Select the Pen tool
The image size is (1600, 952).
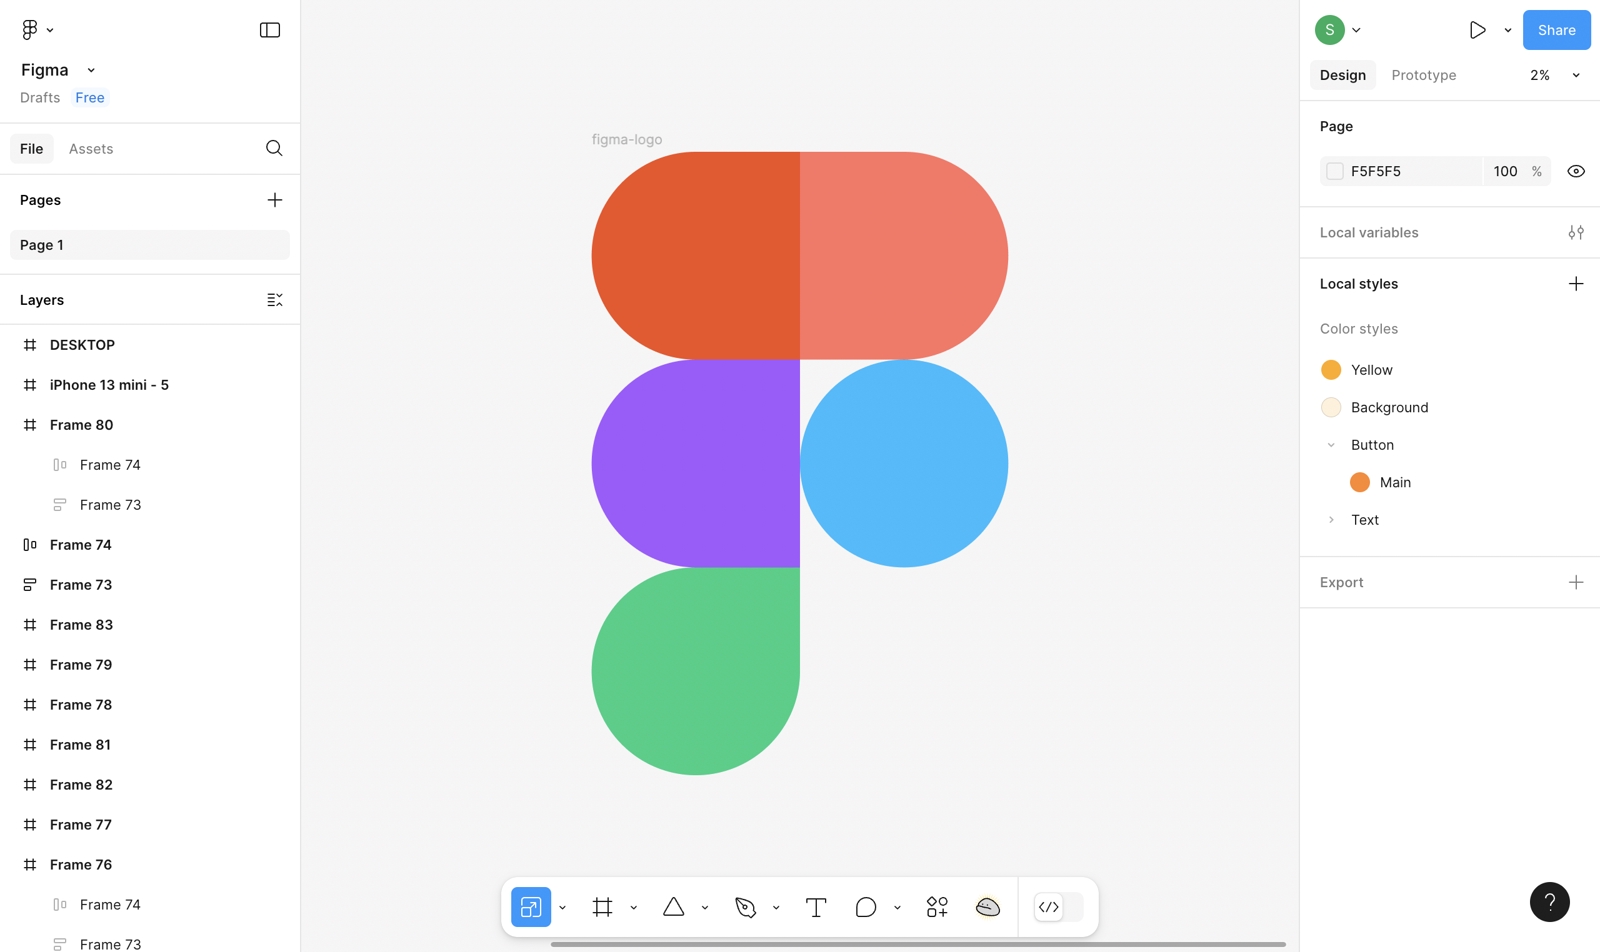[x=745, y=907]
